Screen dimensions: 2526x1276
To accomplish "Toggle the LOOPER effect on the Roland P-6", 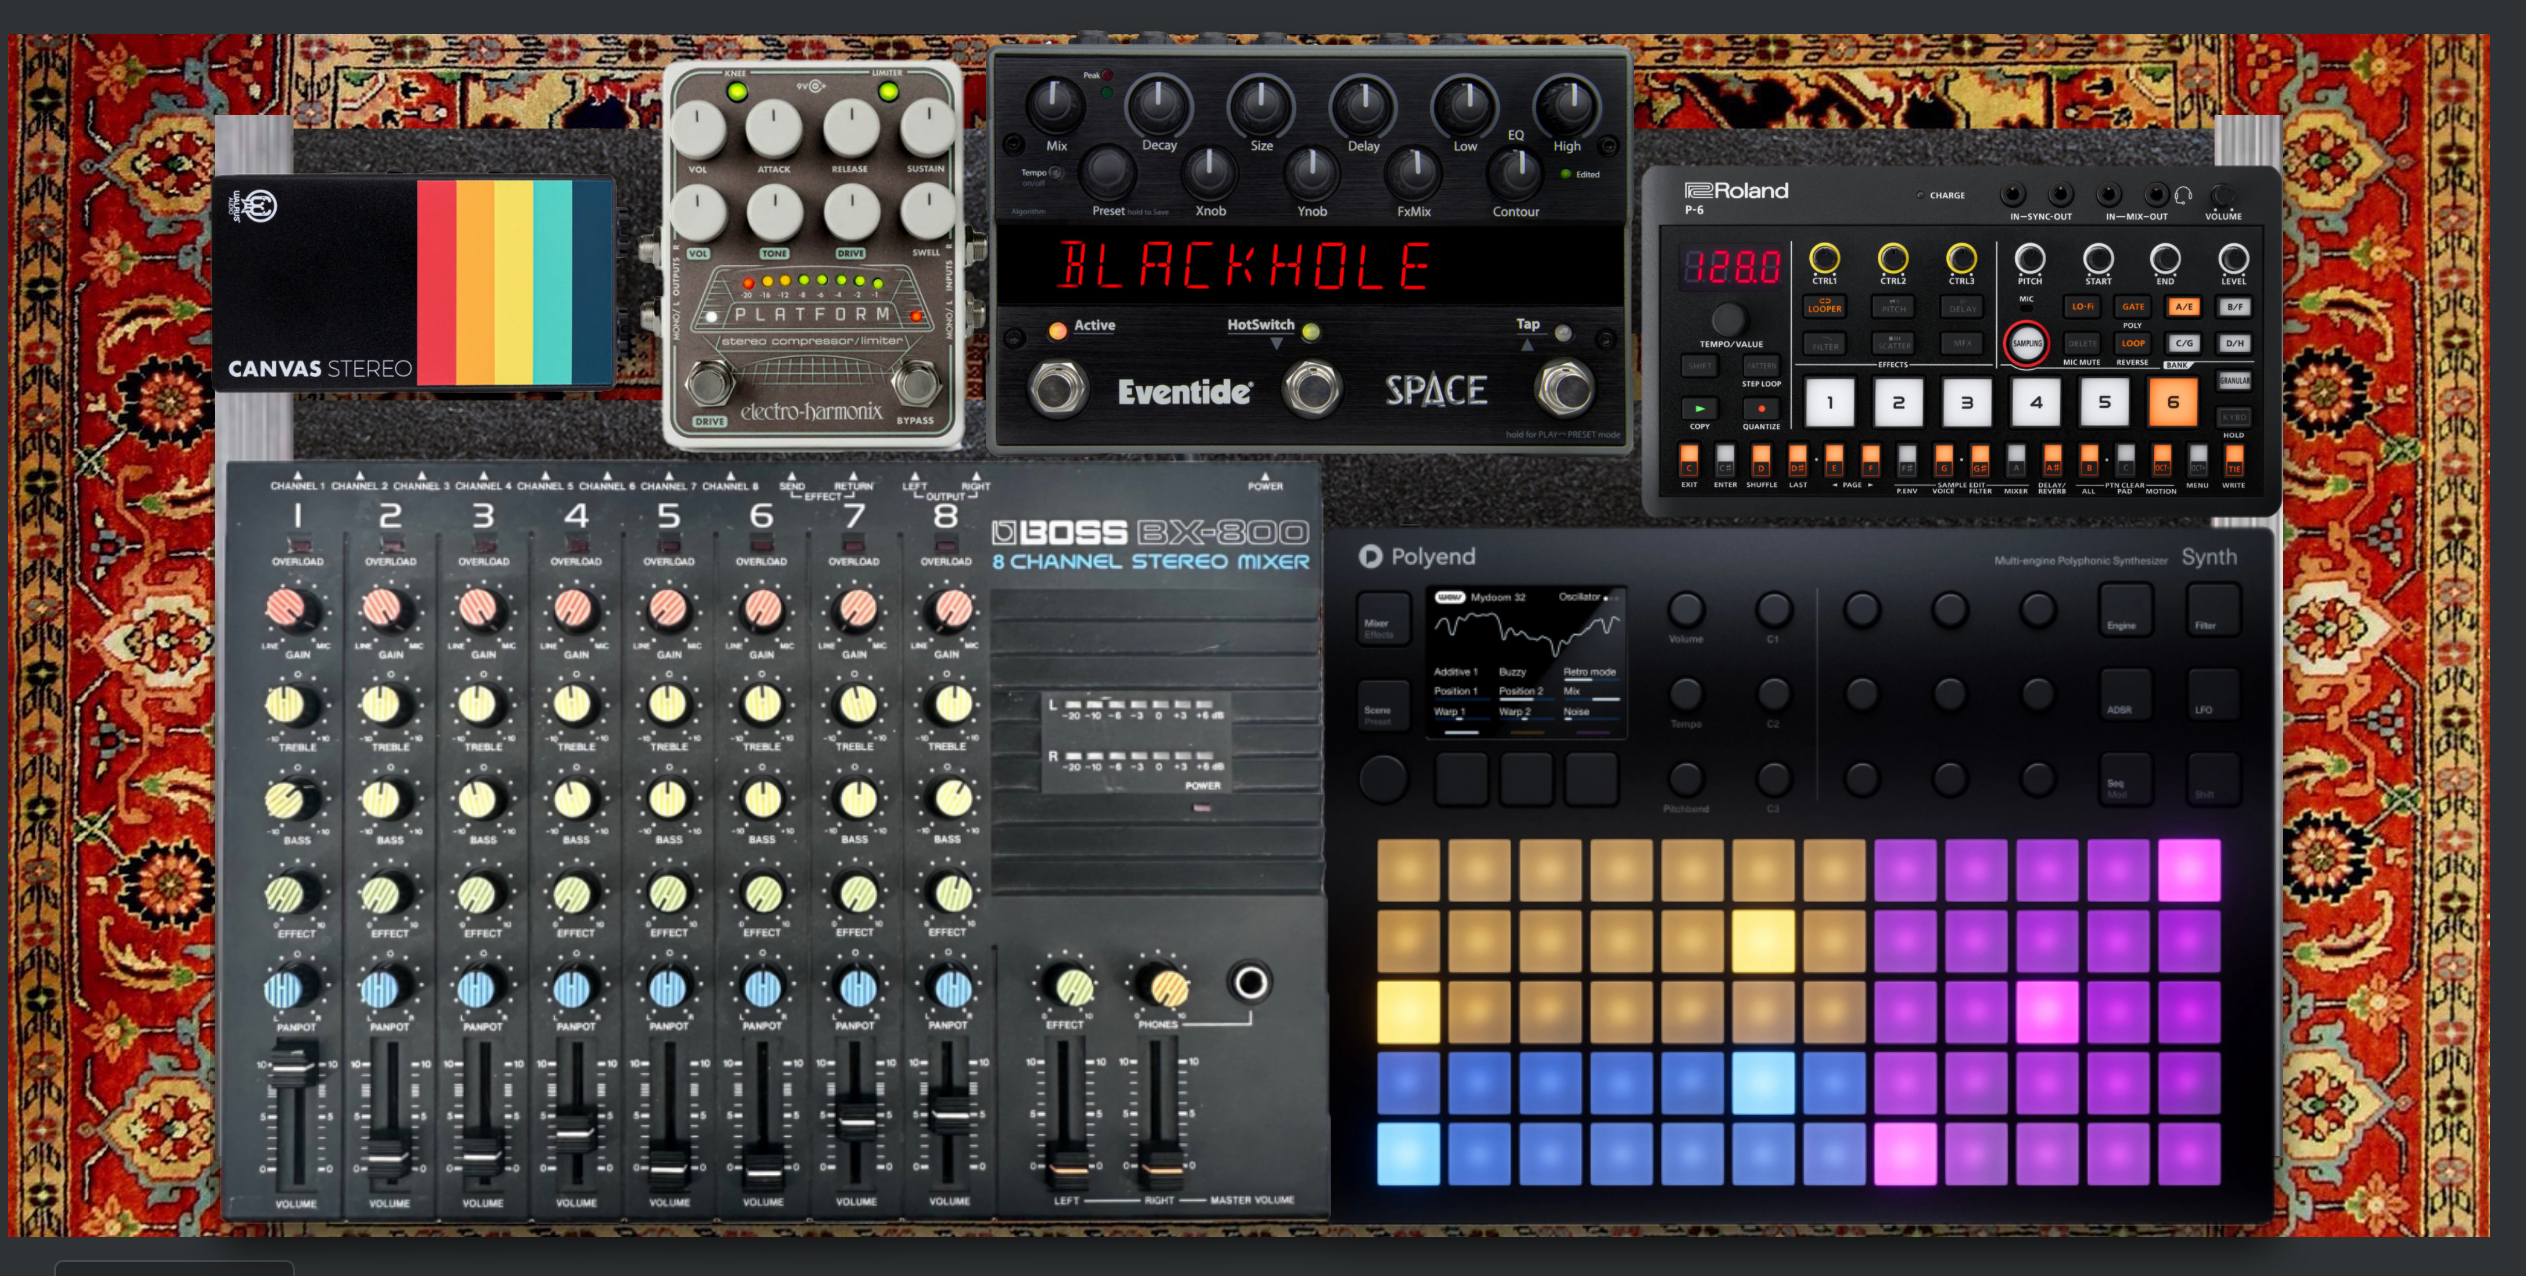I will 1824,306.
